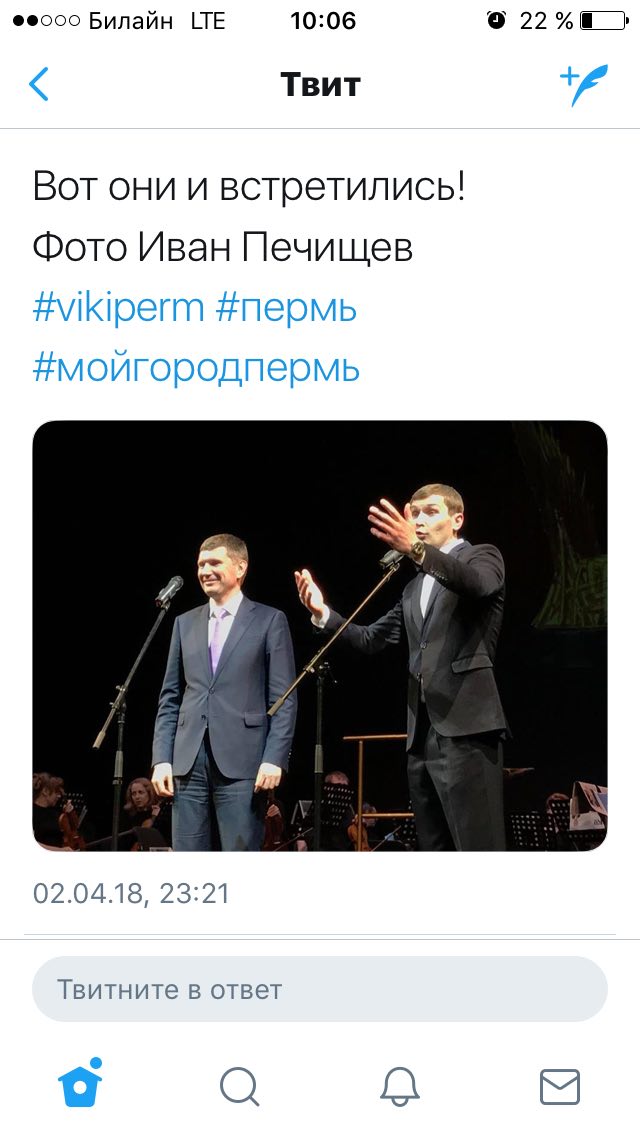Tap the "Твит" header title
The image size is (640, 1136).
pos(320,85)
